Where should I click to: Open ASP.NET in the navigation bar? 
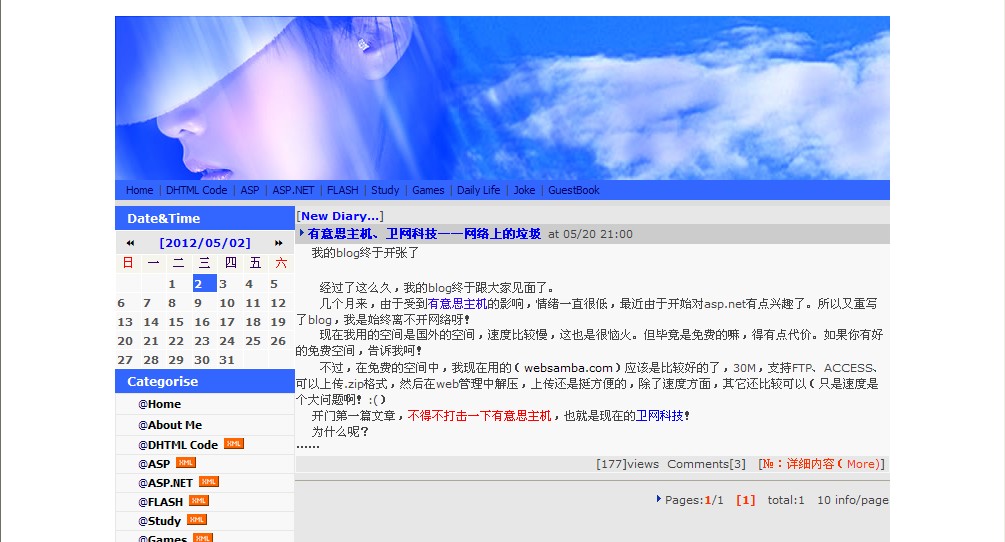pyautogui.click(x=293, y=190)
